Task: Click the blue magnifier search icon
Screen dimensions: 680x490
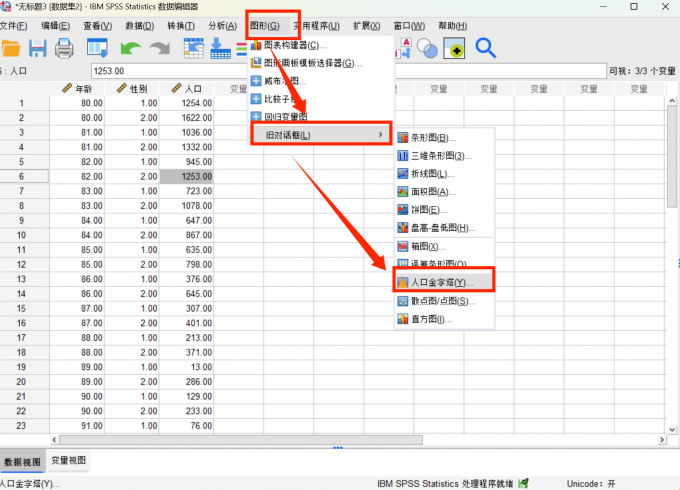Action: (x=485, y=48)
